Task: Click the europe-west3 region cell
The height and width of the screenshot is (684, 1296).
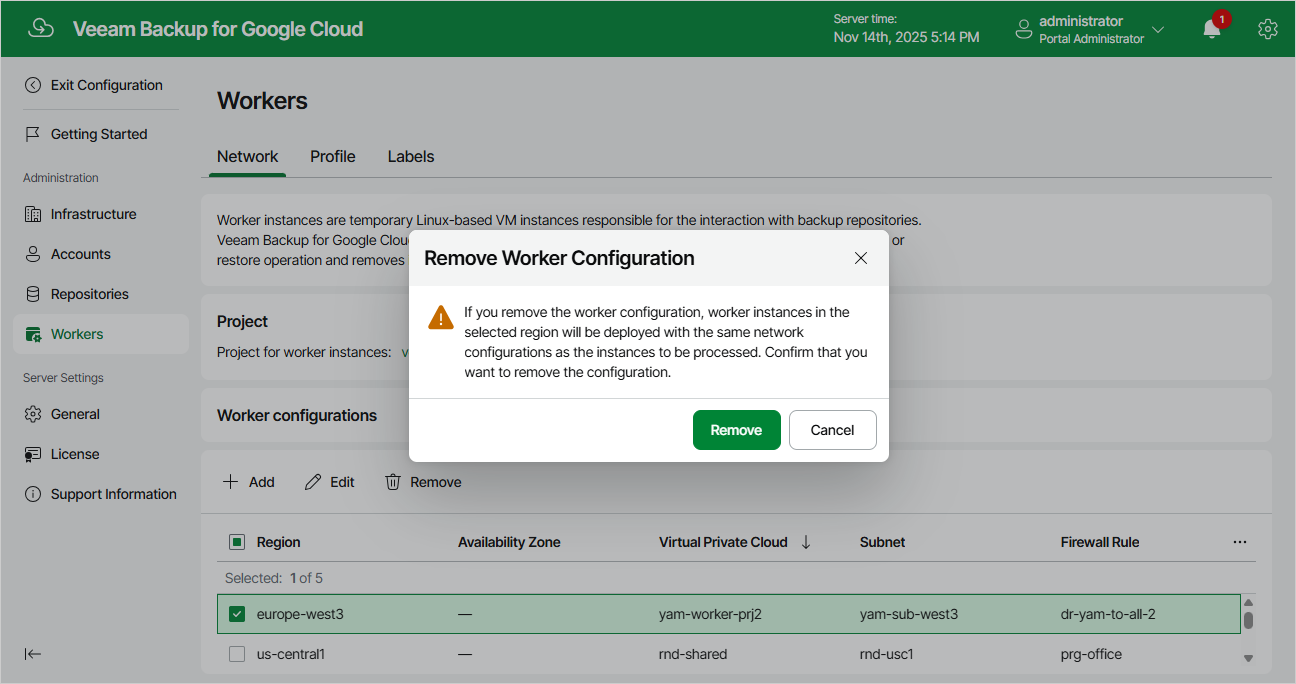Action: (x=300, y=614)
